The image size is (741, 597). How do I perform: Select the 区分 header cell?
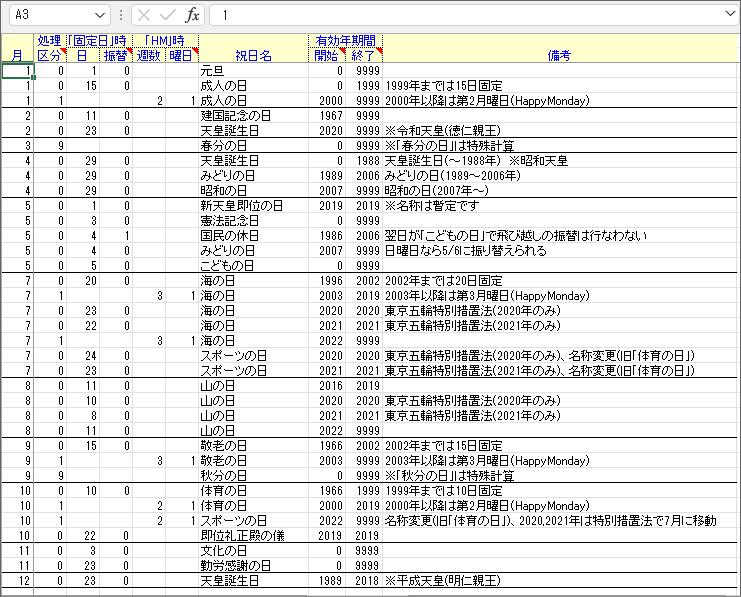(x=50, y=55)
